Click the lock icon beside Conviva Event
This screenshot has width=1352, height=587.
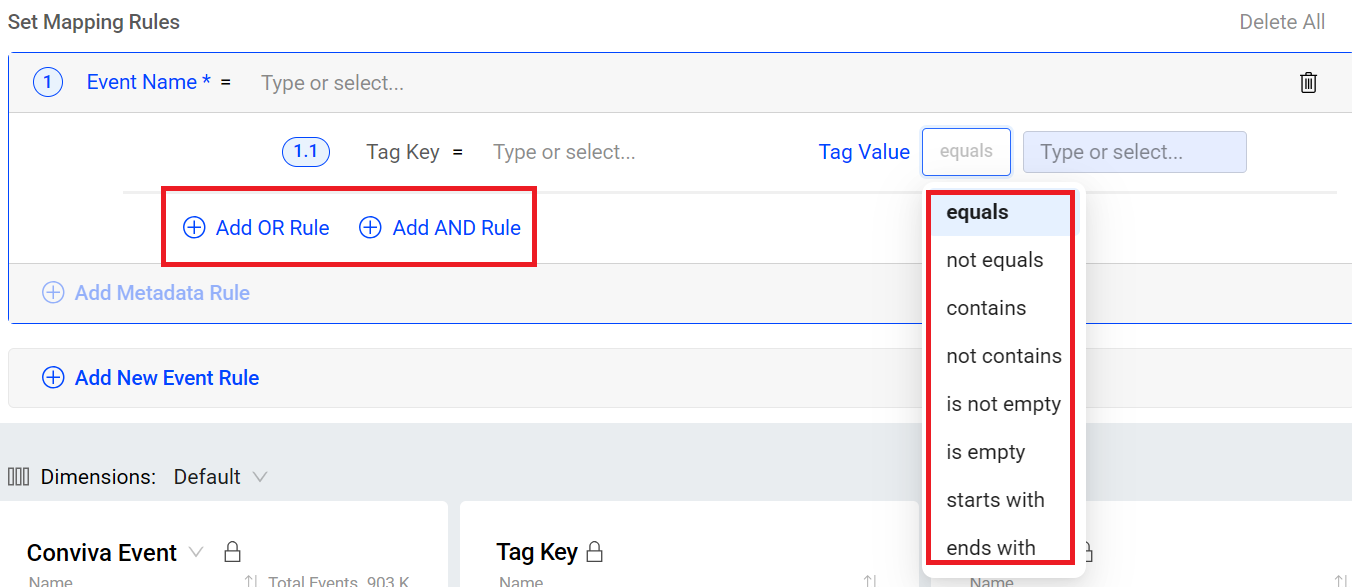(x=232, y=552)
